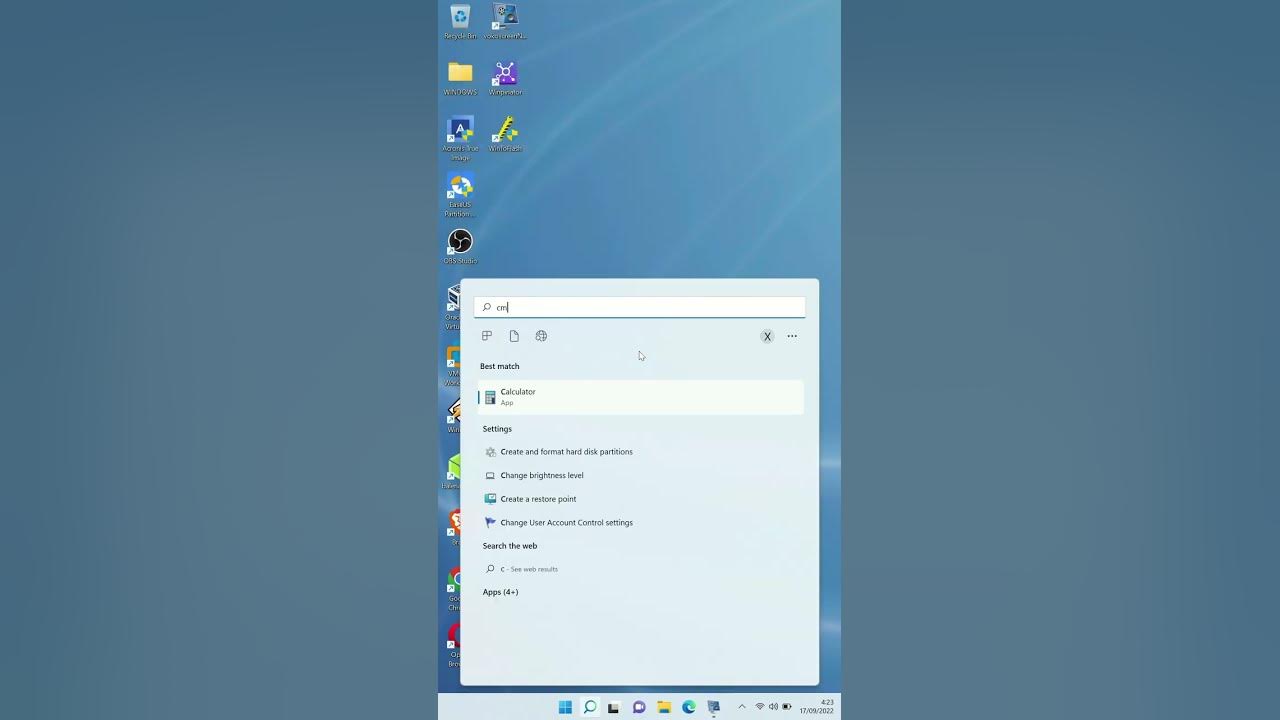This screenshot has width=1280, height=720.
Task: Open the clock showing 17/09/2022
Action: 816,707
